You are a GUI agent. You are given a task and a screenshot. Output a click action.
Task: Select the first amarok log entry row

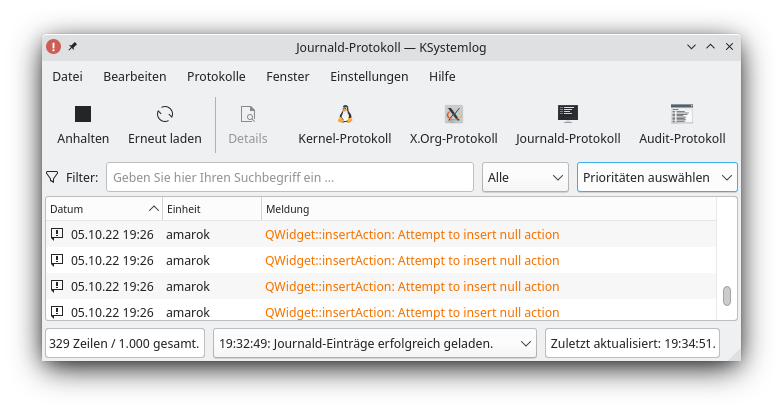tap(380, 235)
